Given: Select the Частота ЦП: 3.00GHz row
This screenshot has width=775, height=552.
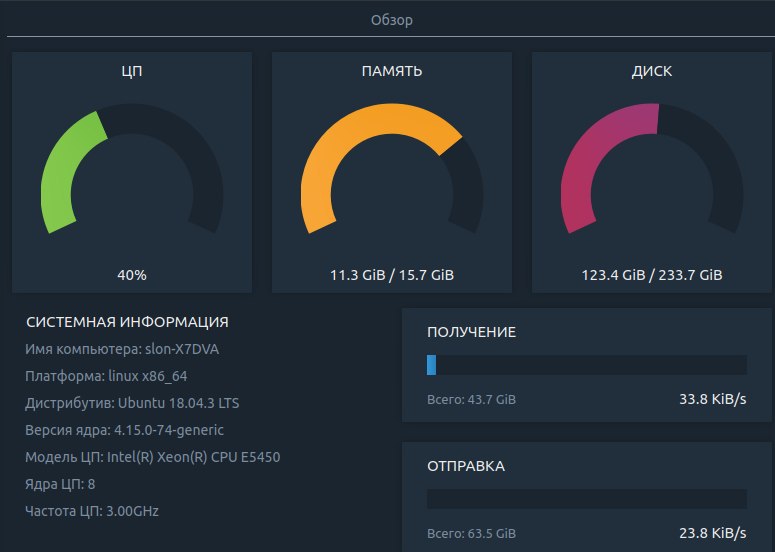Looking at the screenshot, I should click(x=92, y=511).
